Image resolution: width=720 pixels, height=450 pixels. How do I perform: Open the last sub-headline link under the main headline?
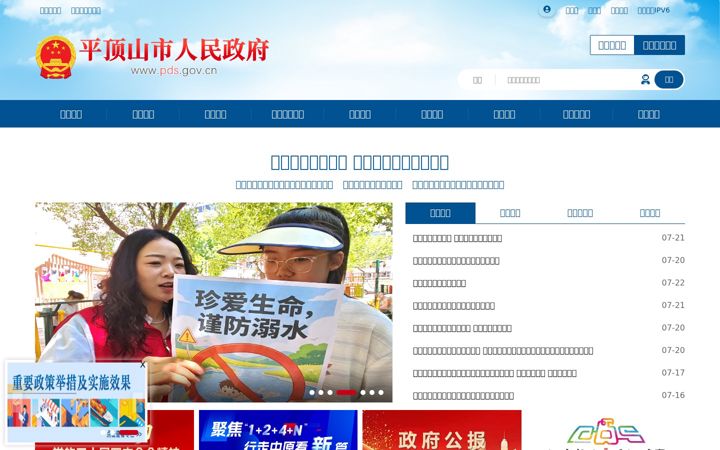click(x=458, y=185)
